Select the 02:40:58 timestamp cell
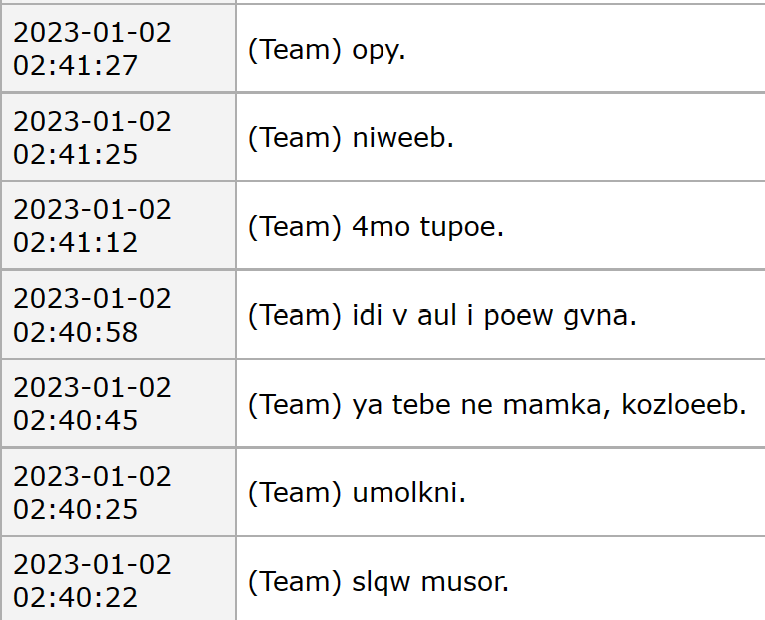This screenshot has width=765, height=620. [x=92, y=315]
